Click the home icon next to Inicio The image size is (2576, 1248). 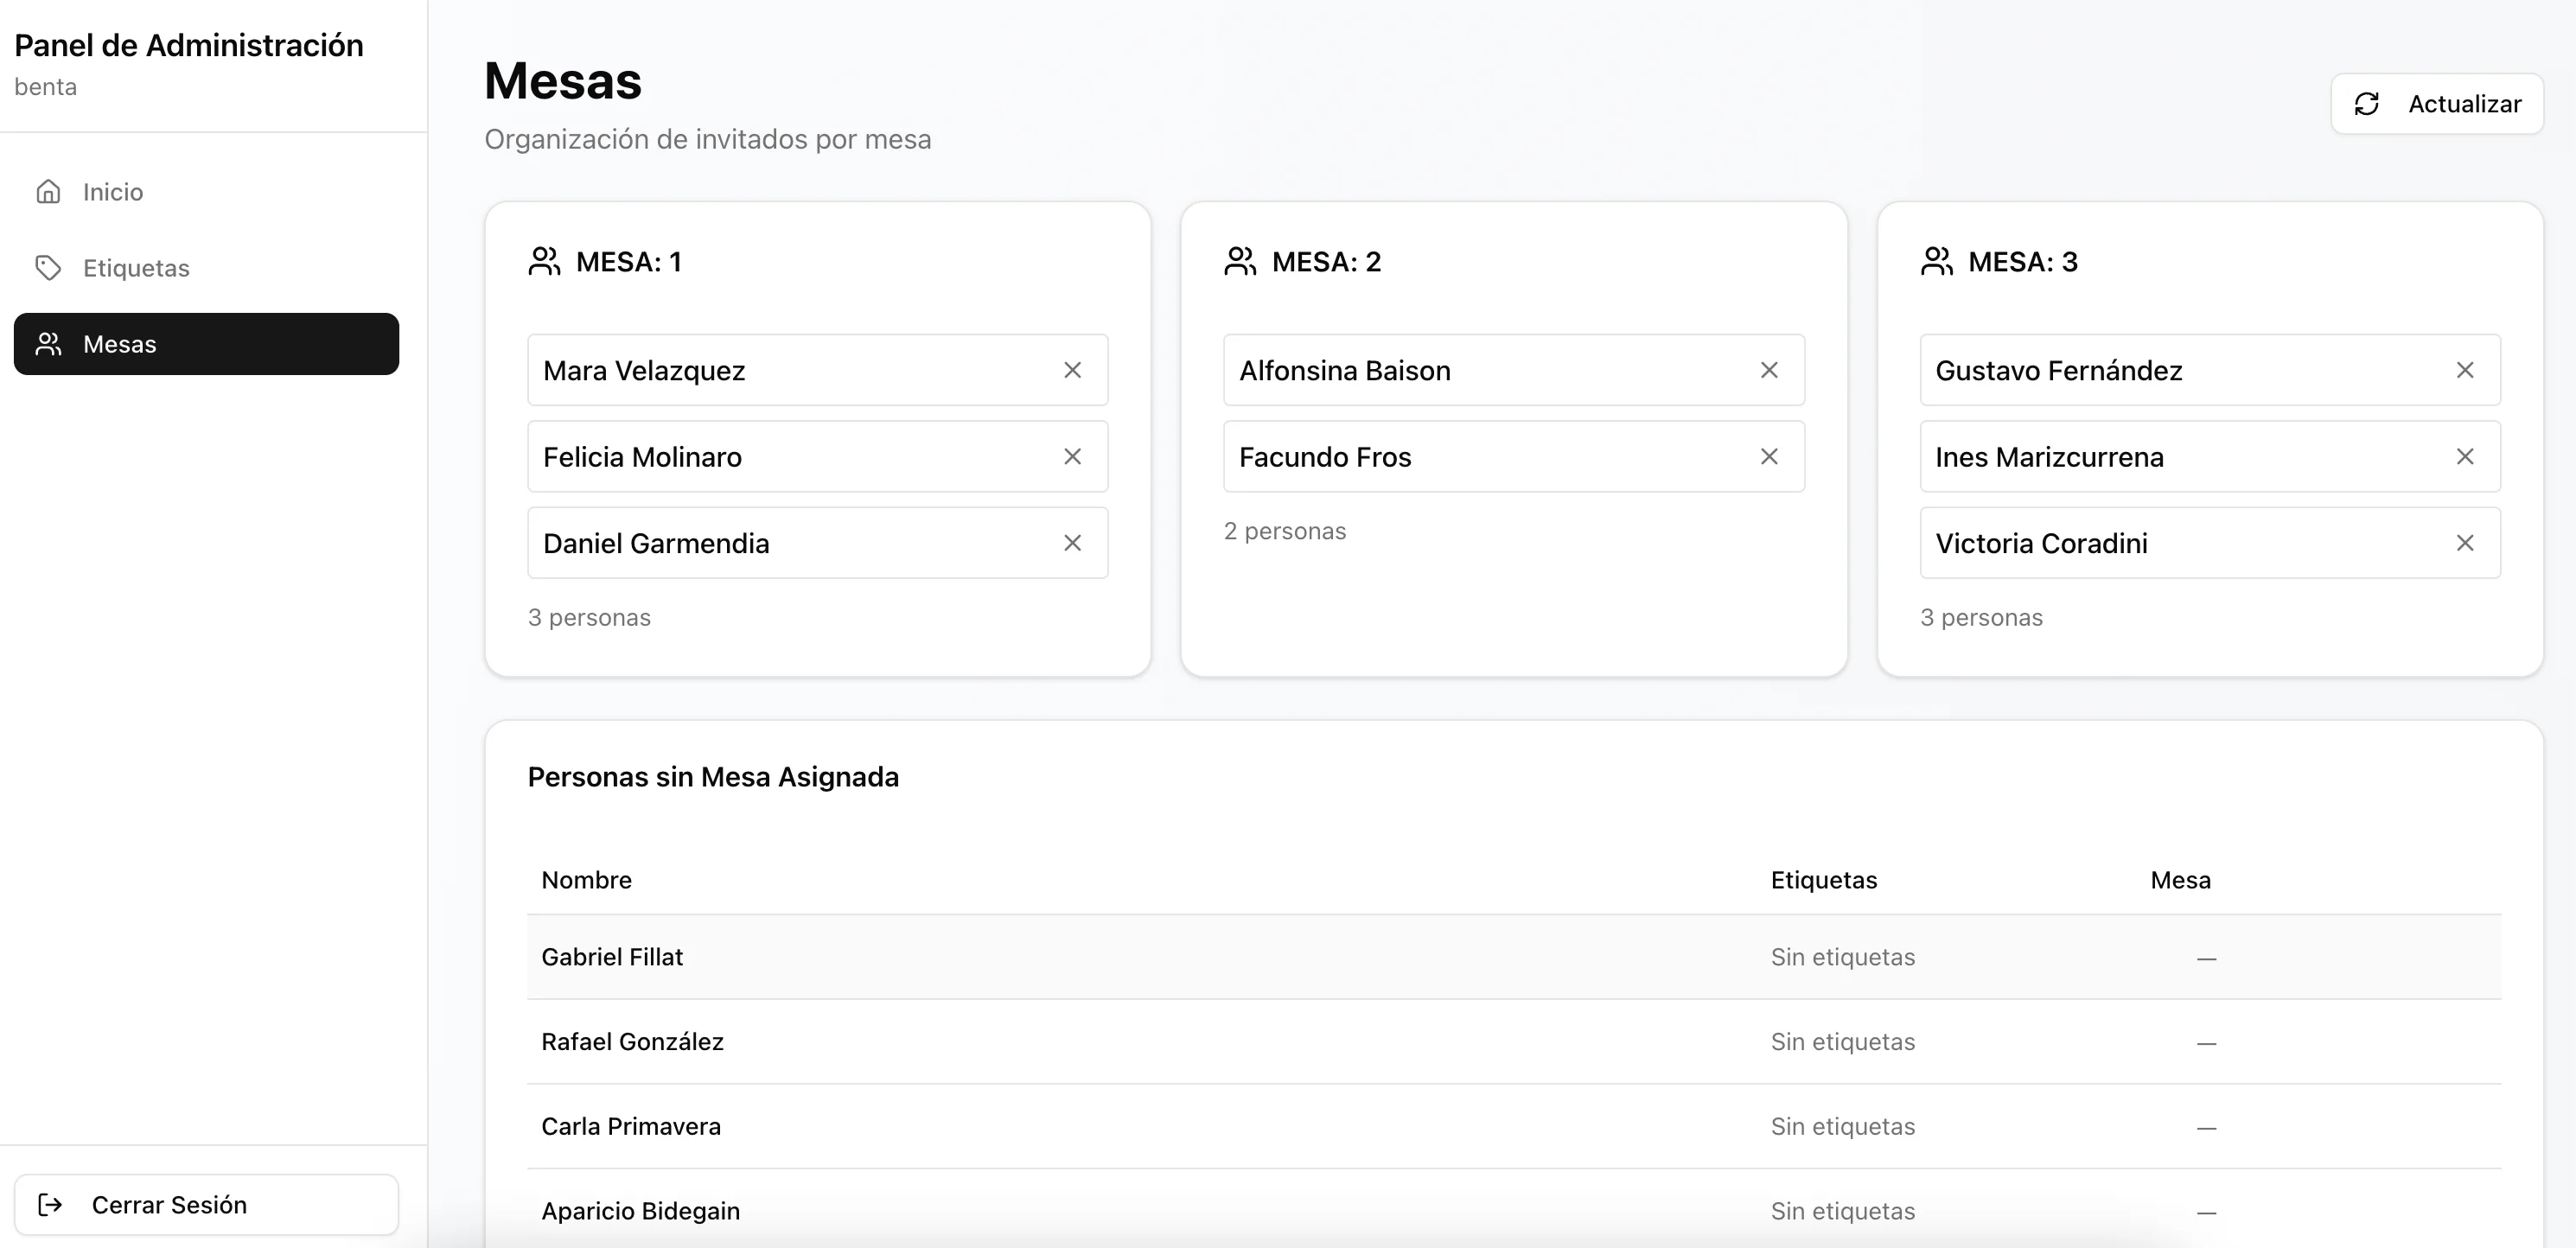[50, 192]
